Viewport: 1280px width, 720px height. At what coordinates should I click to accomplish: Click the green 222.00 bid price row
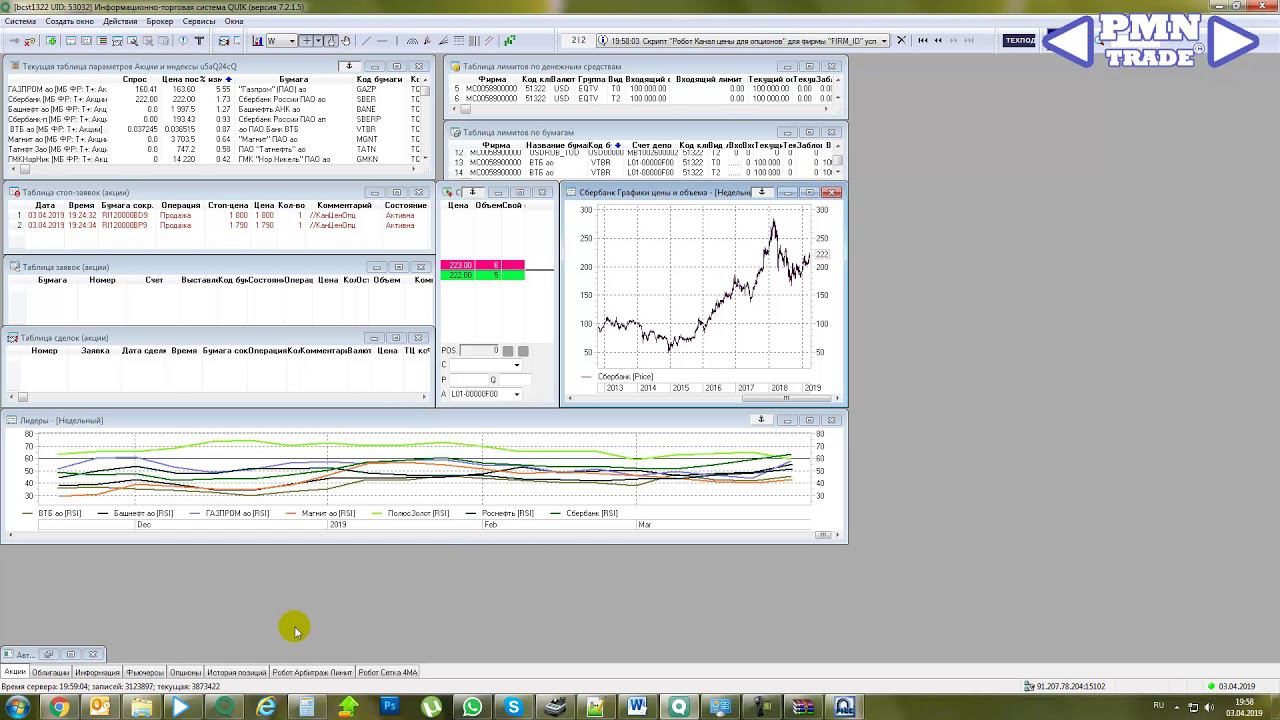[x=482, y=275]
